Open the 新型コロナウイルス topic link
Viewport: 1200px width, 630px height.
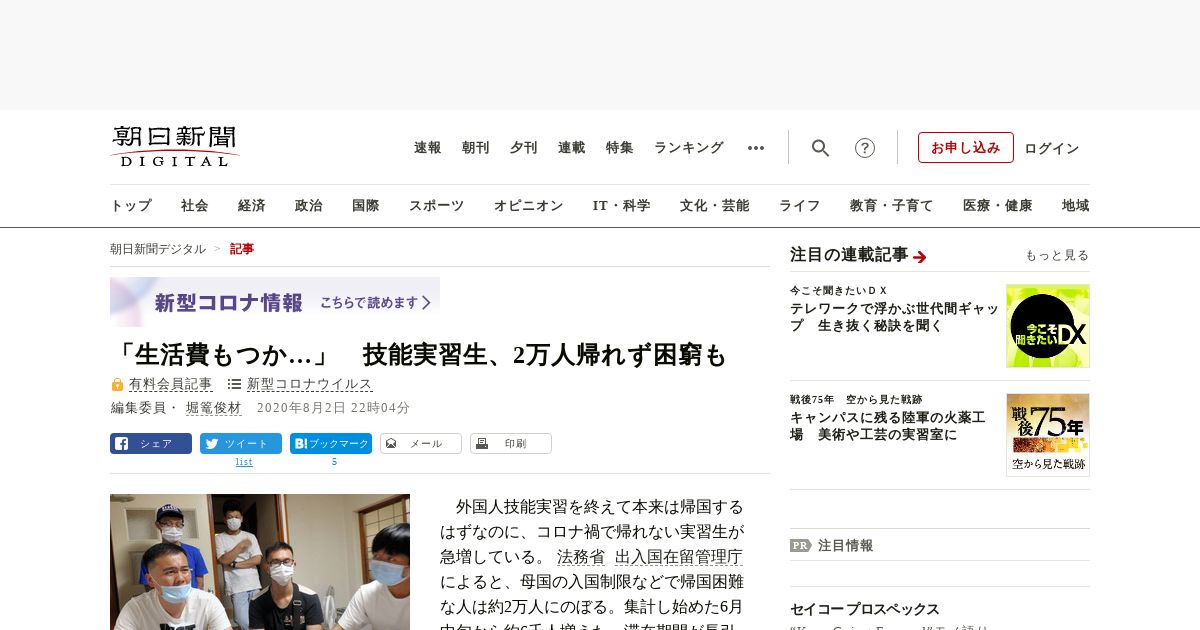310,384
